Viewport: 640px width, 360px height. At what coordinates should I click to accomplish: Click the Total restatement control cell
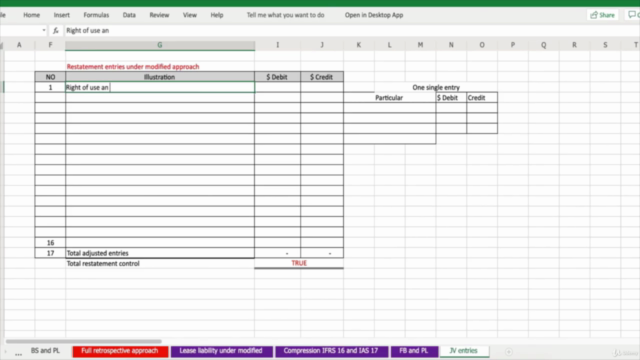point(160,264)
